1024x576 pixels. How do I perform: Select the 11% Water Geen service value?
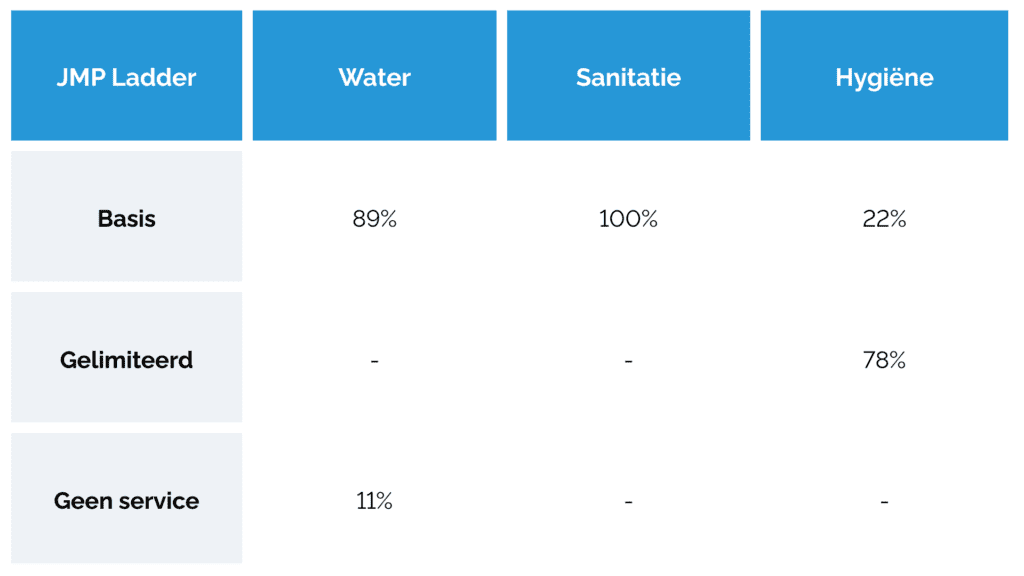point(374,502)
